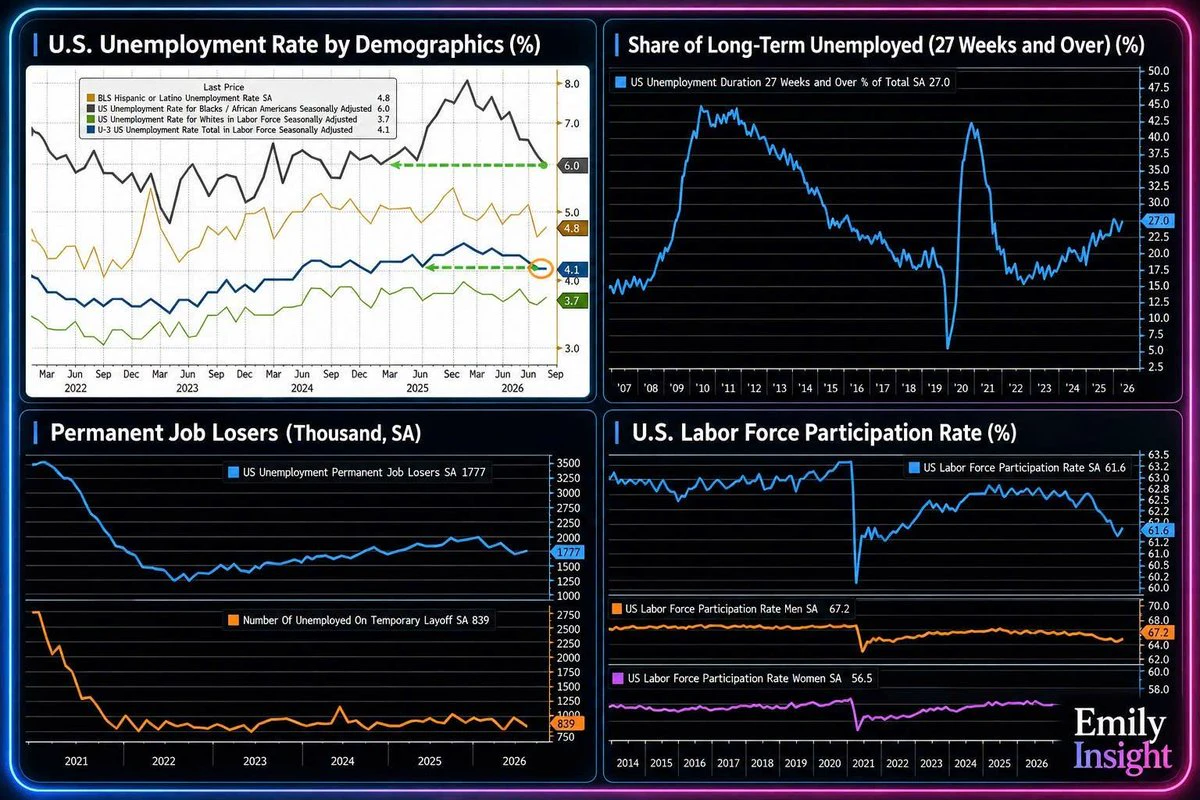Viewport: 1200px width, 800px height.
Task: Click the '2014' axis label in participation chart
Action: (x=628, y=764)
